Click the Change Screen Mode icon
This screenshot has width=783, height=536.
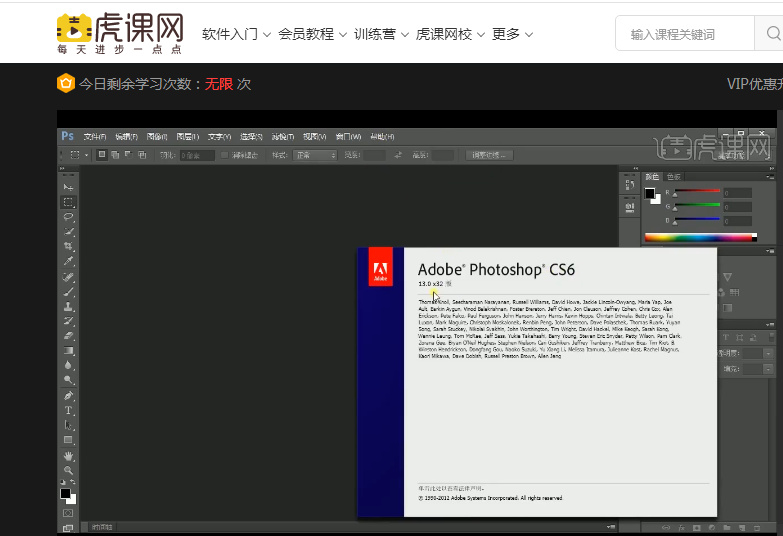click(68, 528)
